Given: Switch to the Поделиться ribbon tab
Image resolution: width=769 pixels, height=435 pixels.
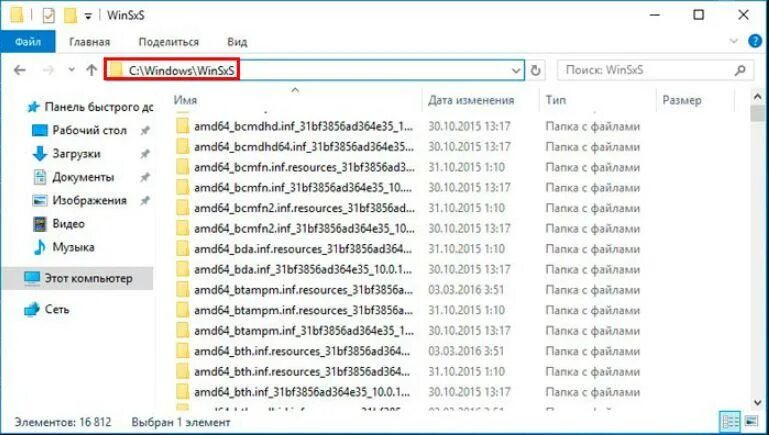Looking at the screenshot, I should pyautogui.click(x=169, y=42).
